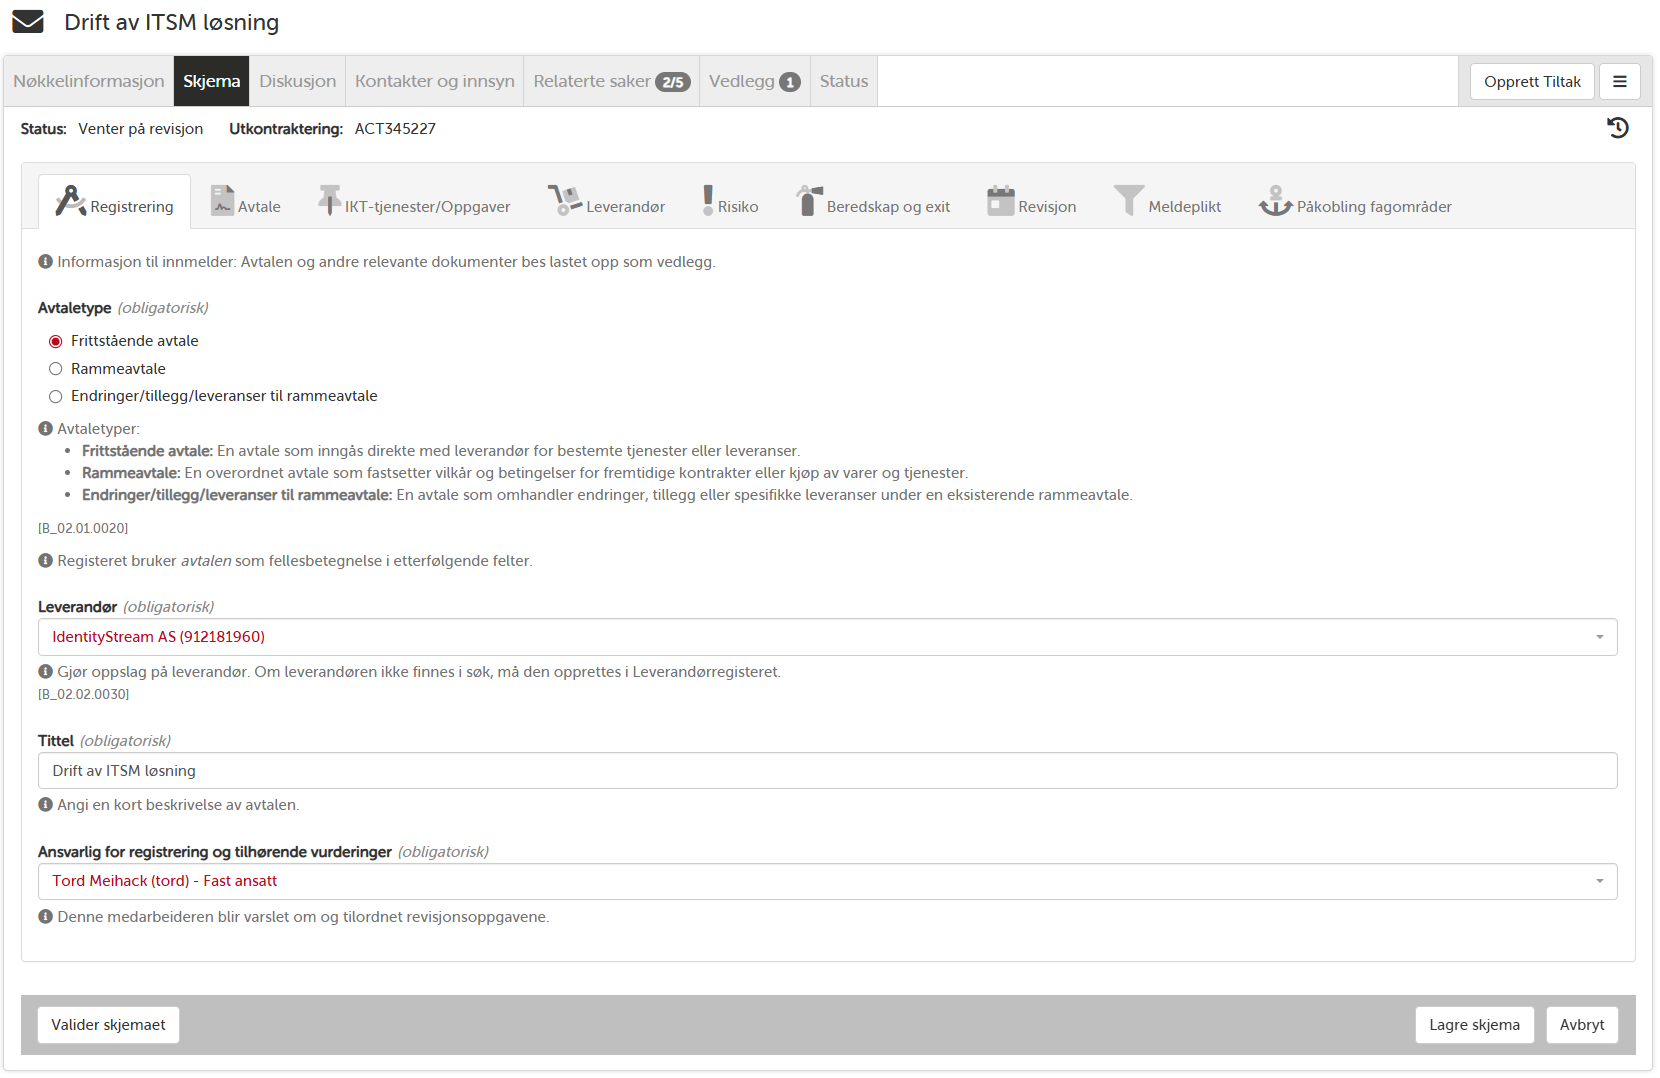Expand the Ansvarlig for registrering dropdown
The height and width of the screenshot is (1078, 1660).
[x=1599, y=881]
